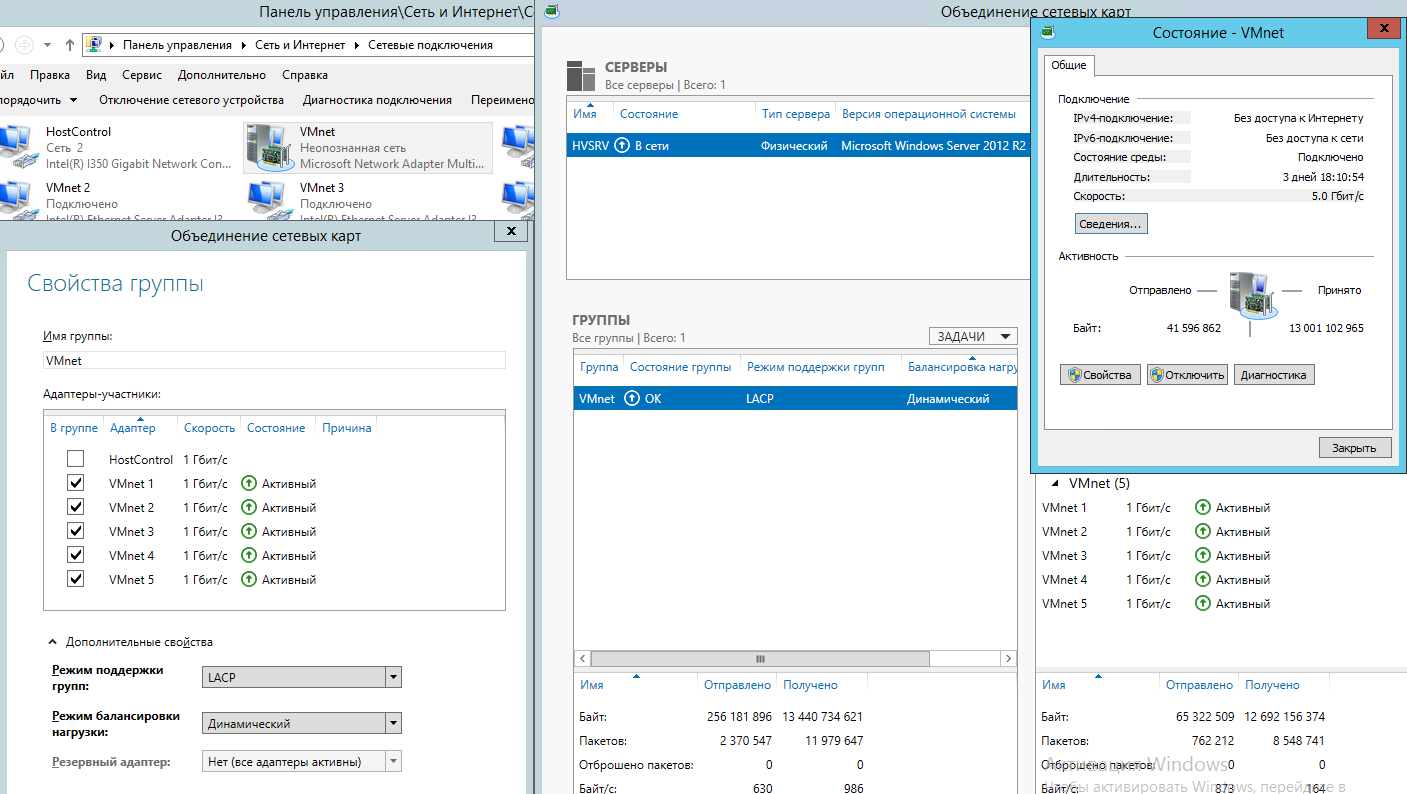Screen dimensions: 1407x794
Task: Uncheck the VMnet 1 adapter checkbox
Action: pos(76,483)
